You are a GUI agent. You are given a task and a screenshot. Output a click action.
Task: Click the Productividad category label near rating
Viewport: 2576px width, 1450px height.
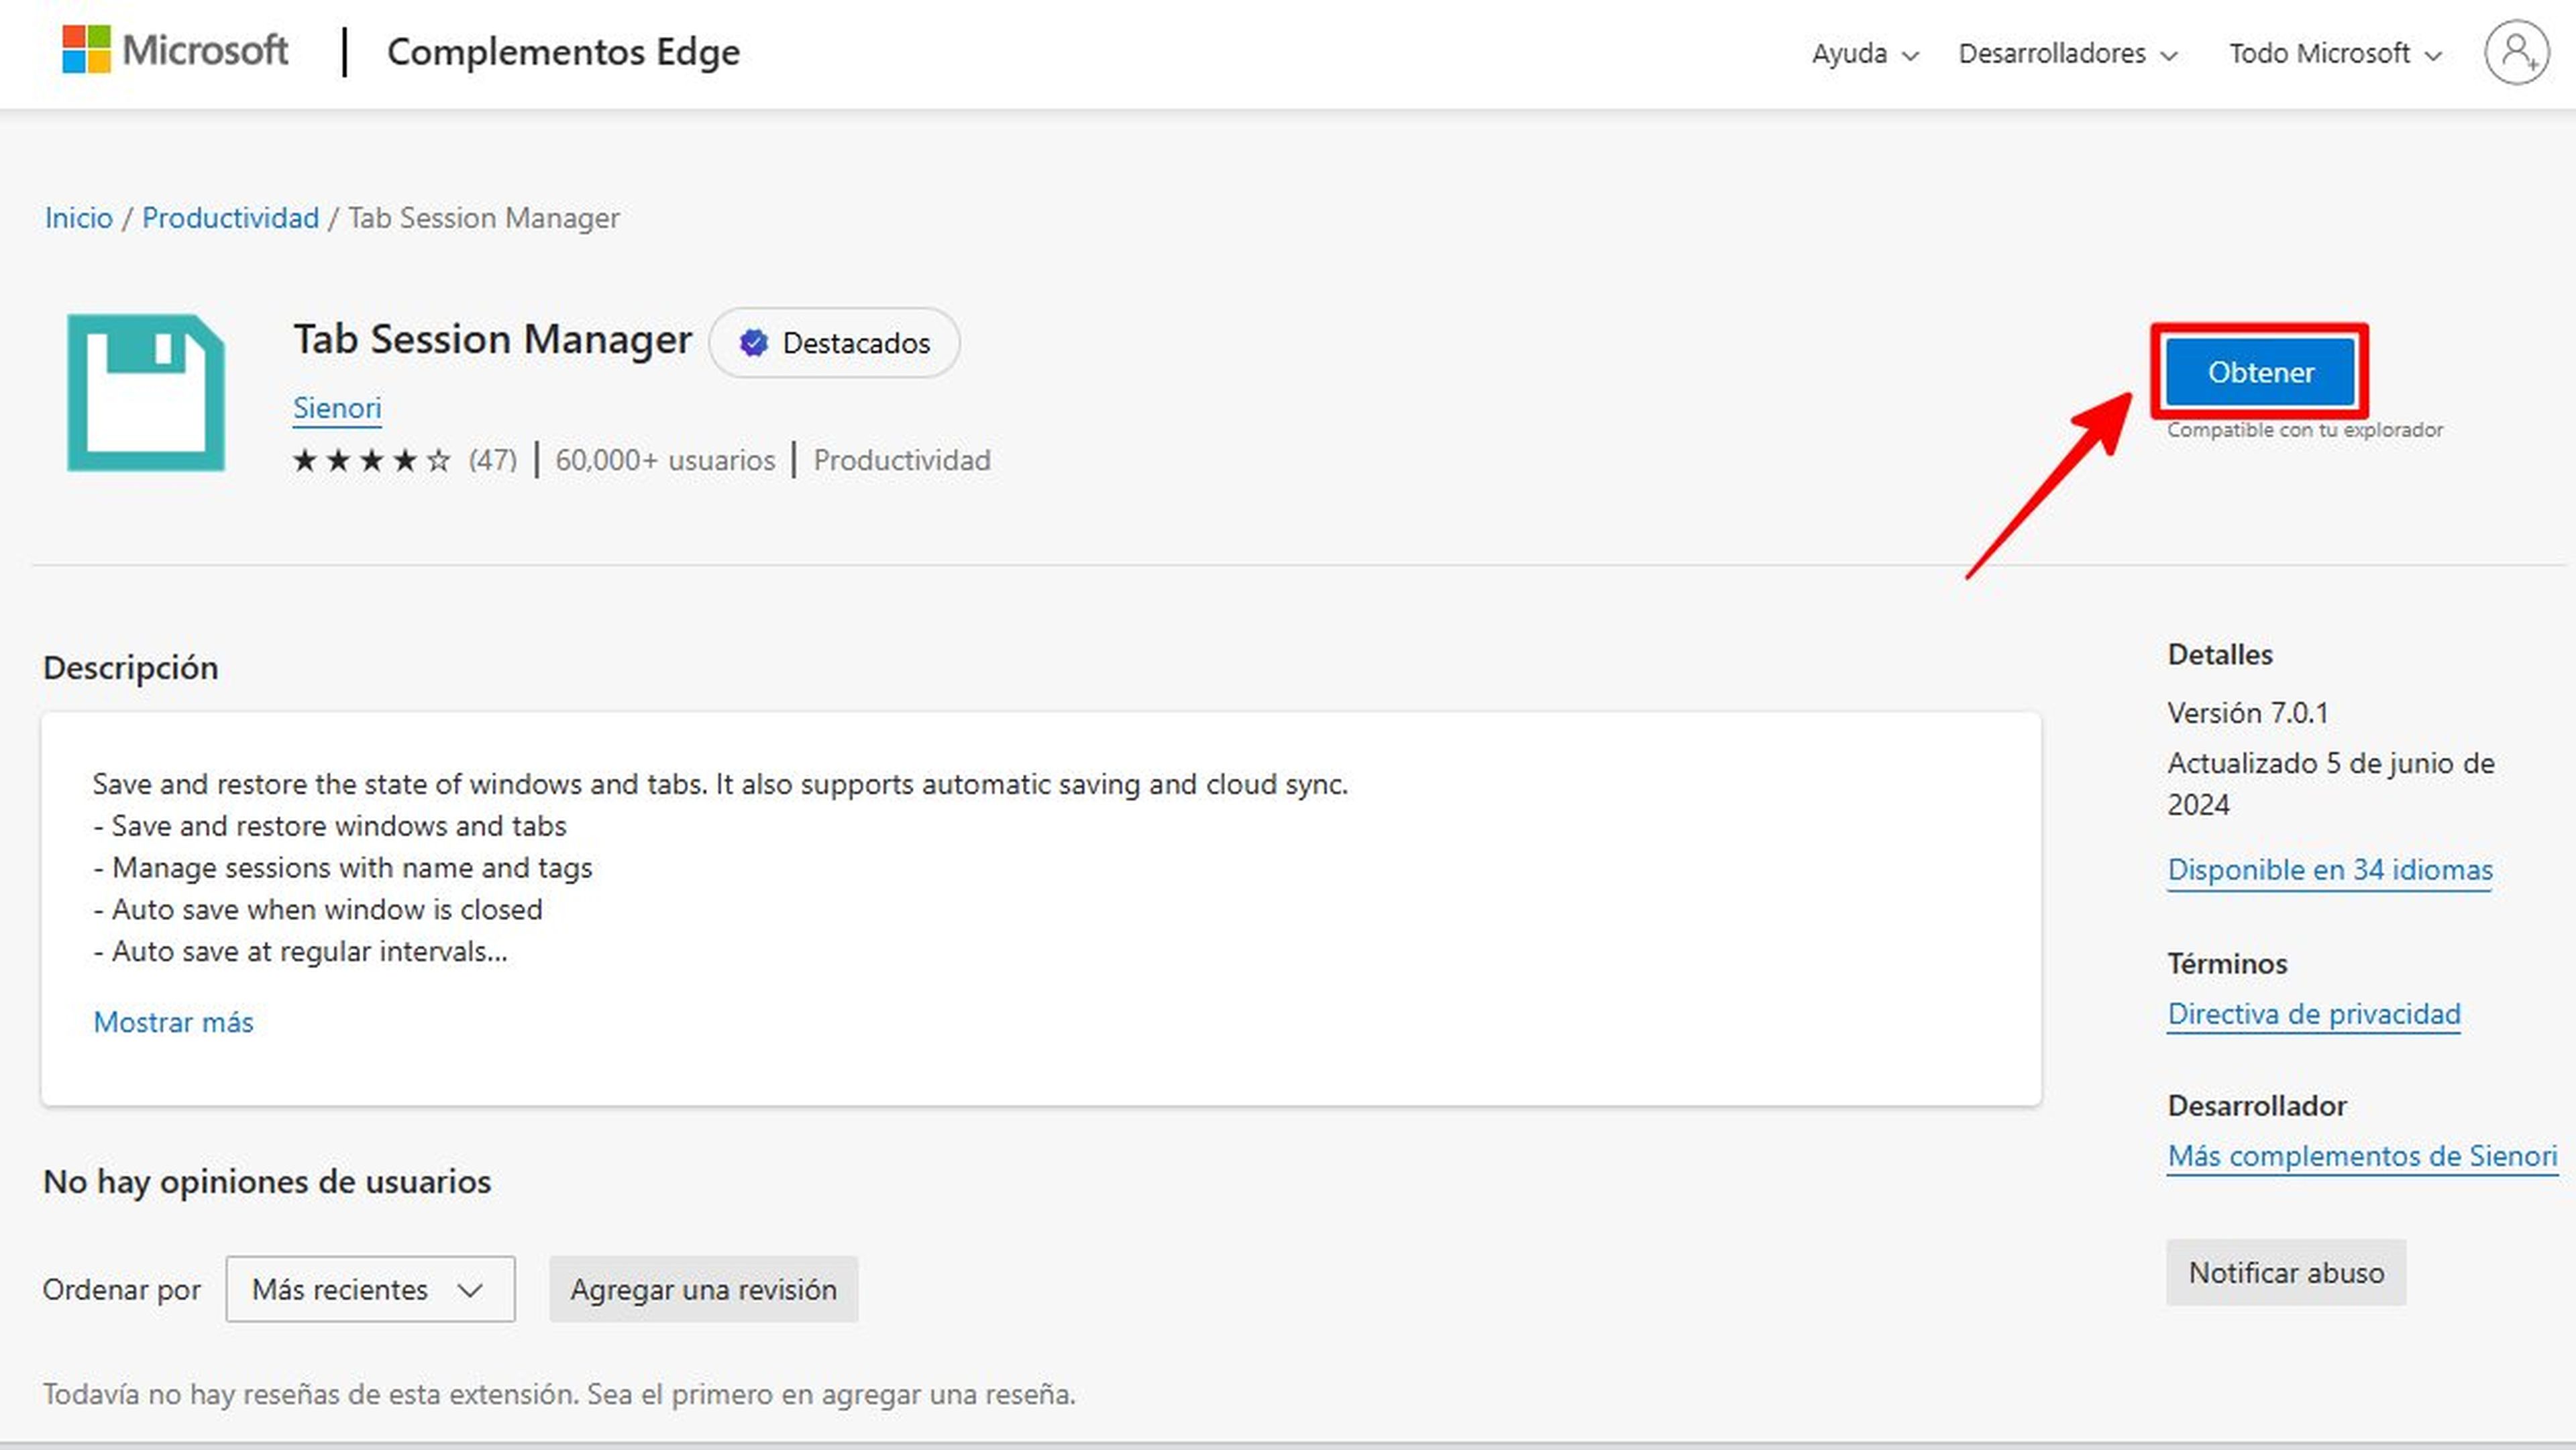click(x=902, y=460)
